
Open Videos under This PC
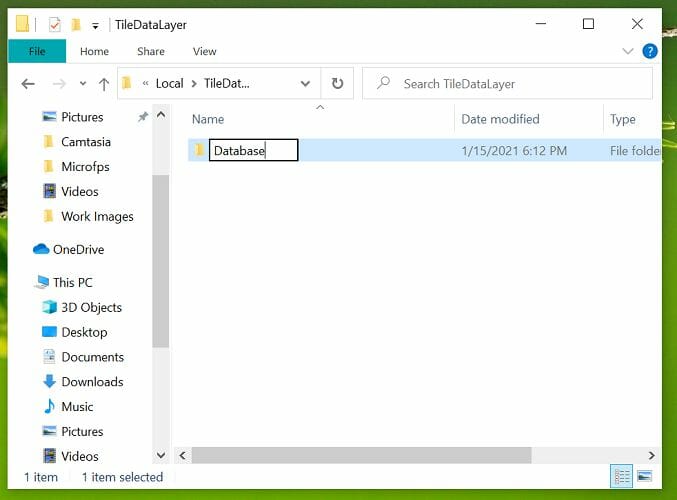[80, 456]
